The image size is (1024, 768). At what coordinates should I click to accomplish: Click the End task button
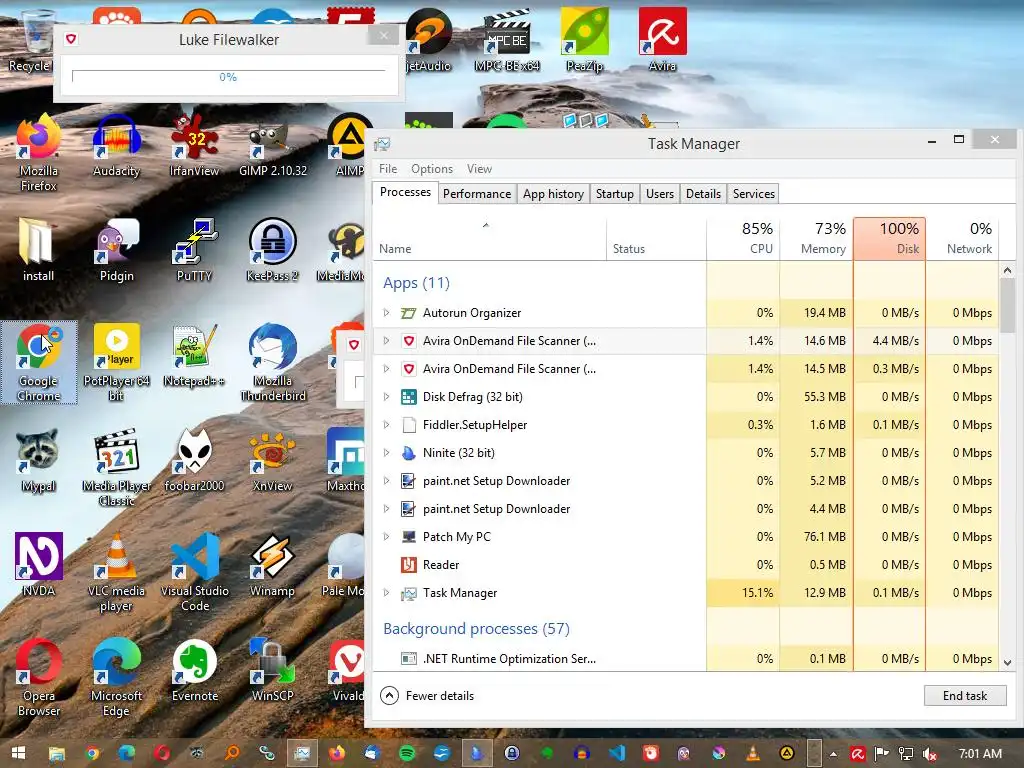coord(965,696)
